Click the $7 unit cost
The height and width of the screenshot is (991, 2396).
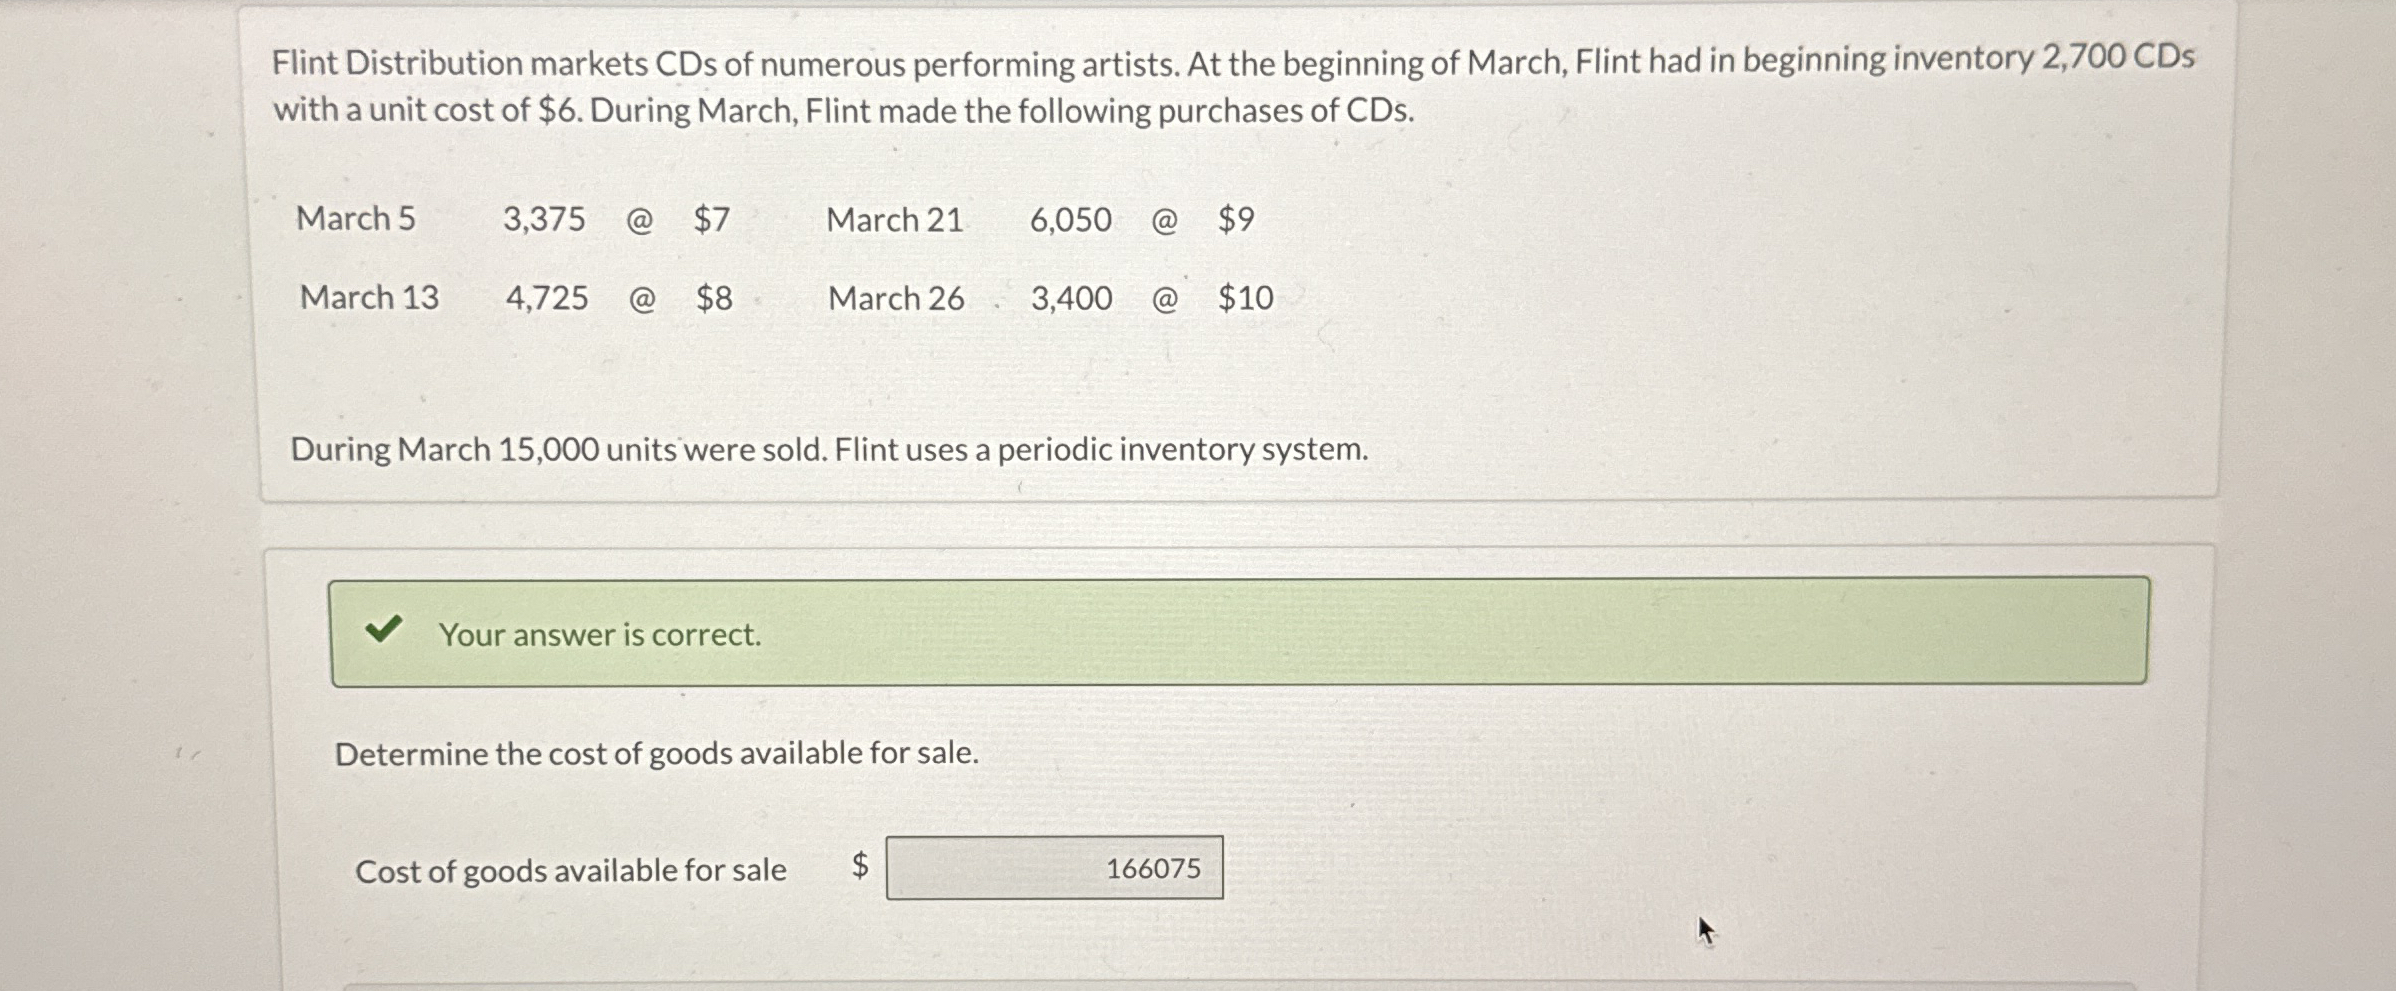(711, 219)
